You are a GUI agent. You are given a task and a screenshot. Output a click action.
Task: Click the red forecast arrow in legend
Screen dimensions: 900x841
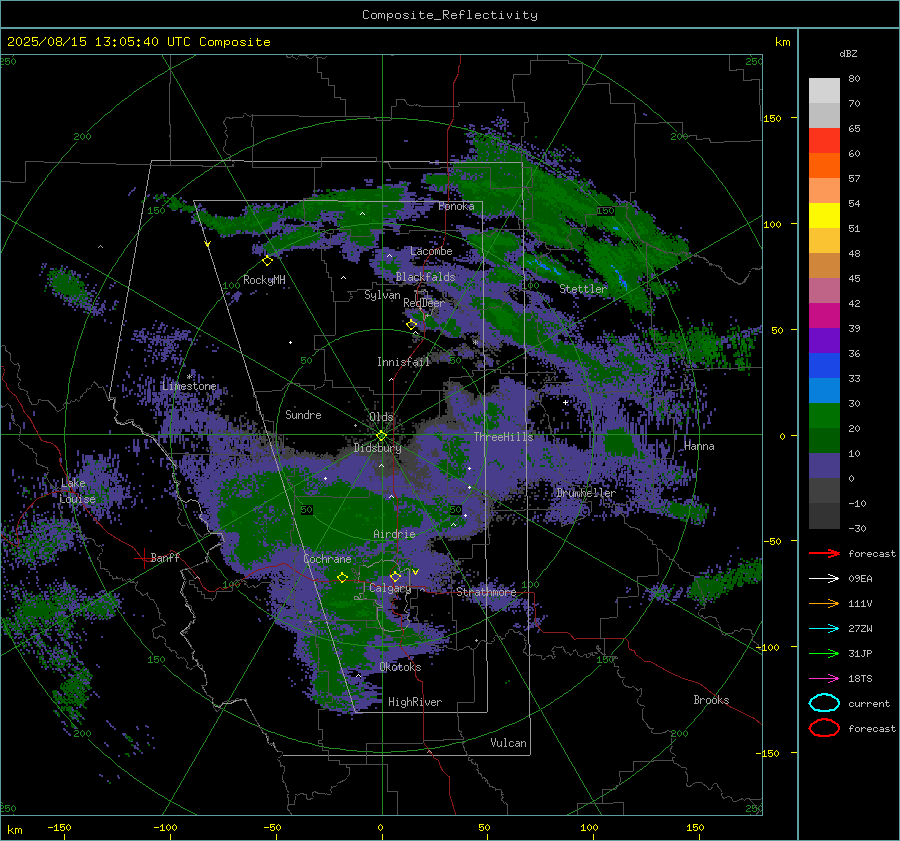pos(824,553)
